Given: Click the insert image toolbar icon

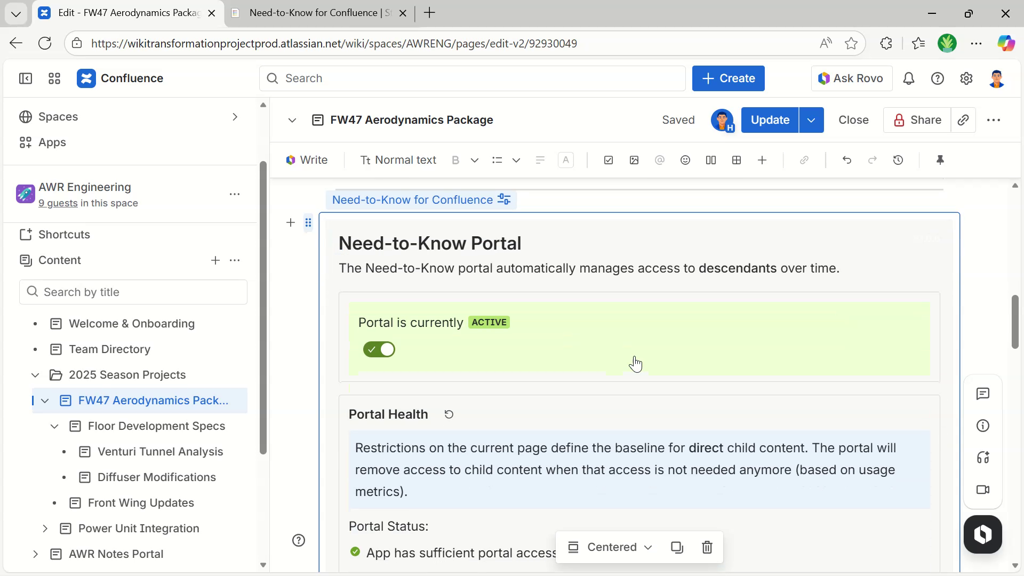Looking at the screenshot, I should [x=634, y=160].
